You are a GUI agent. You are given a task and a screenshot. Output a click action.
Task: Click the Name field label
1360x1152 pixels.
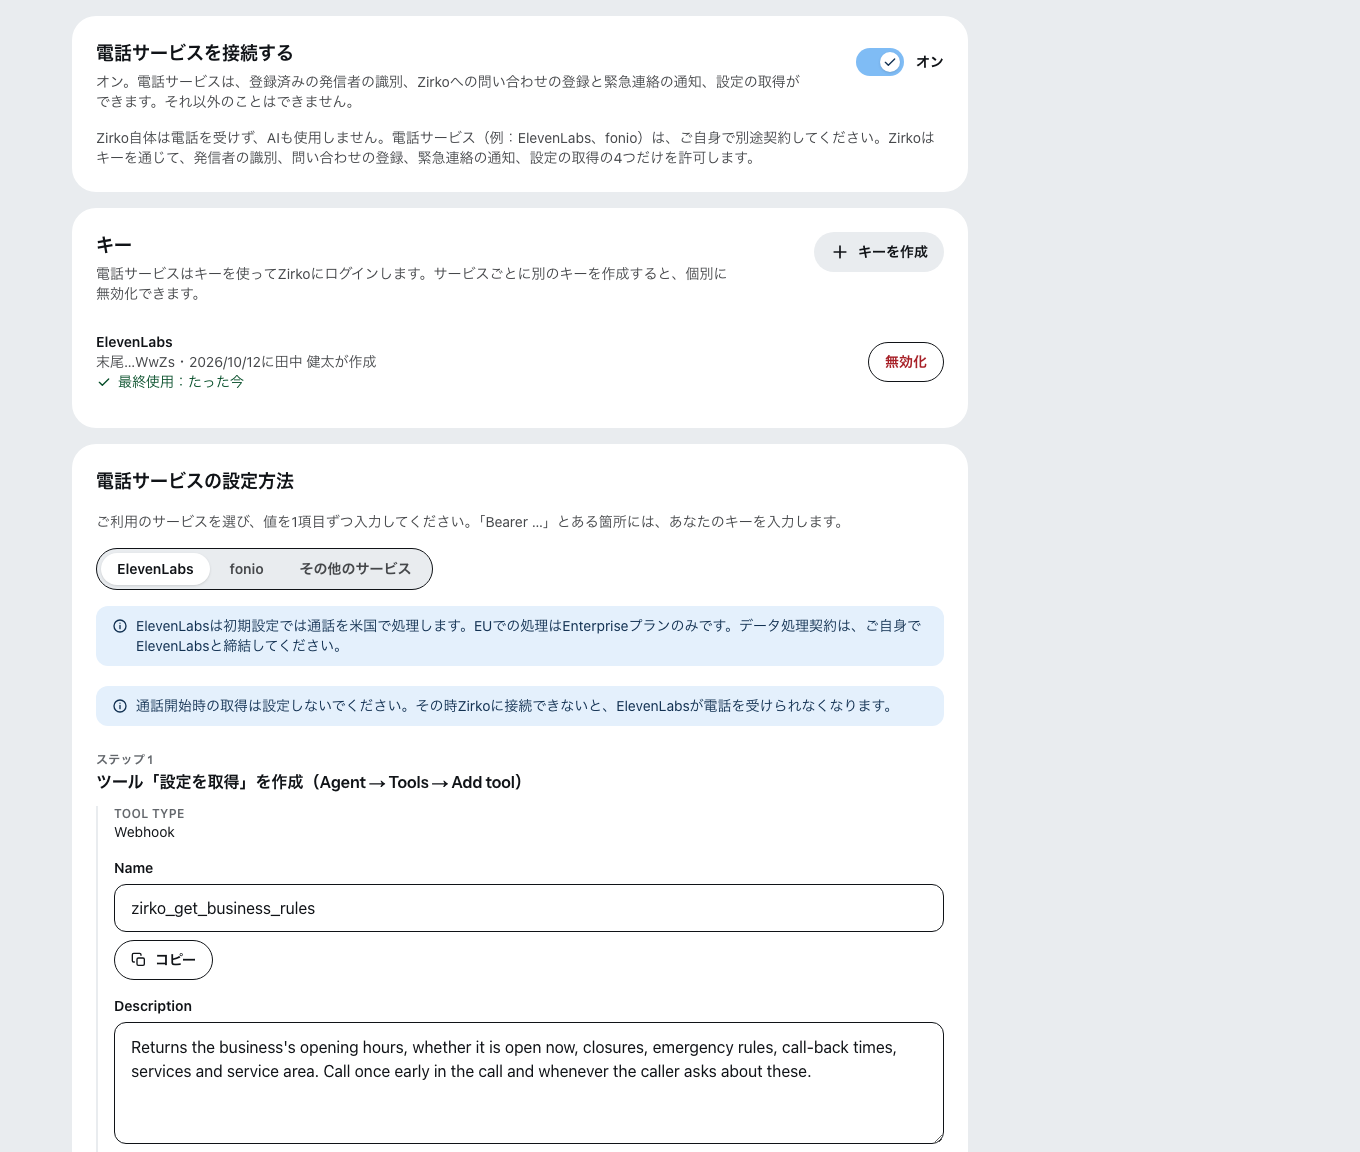click(x=133, y=868)
